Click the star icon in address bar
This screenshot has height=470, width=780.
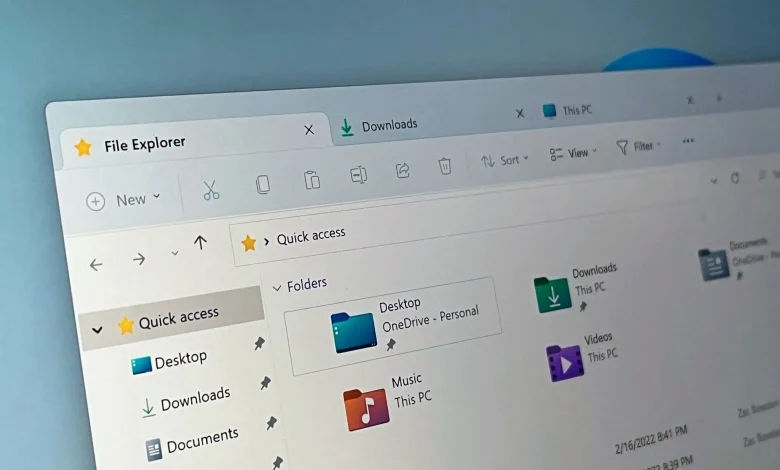(248, 243)
